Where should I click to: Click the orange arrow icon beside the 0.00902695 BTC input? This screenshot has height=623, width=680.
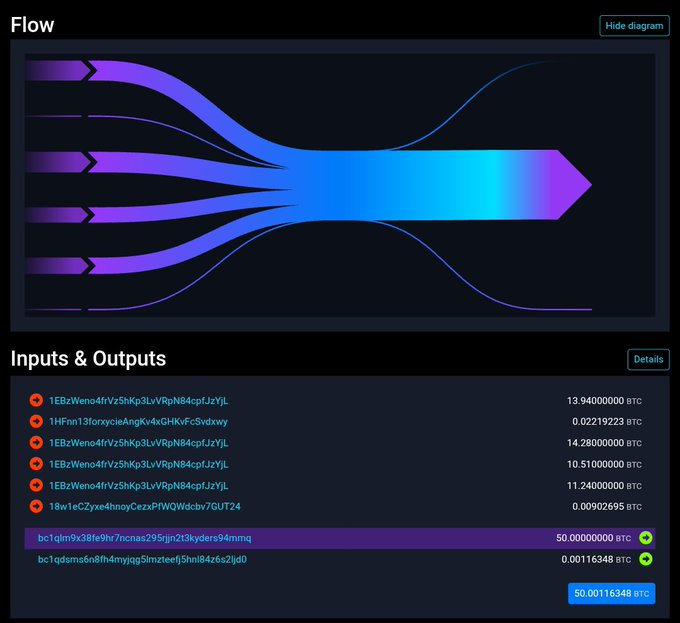click(36, 506)
